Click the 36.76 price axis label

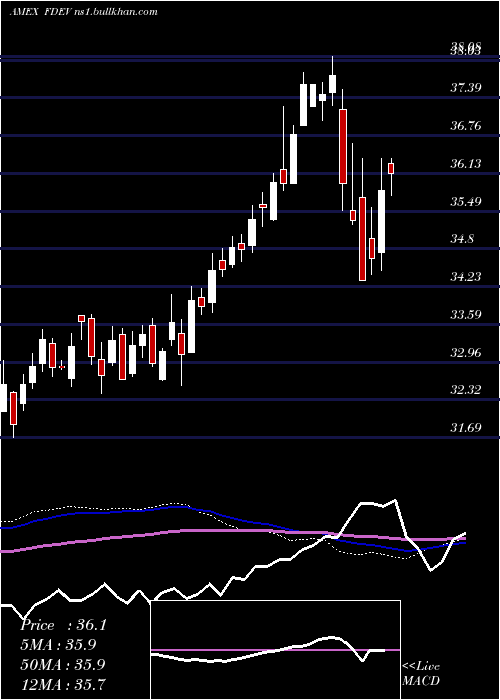466,126
